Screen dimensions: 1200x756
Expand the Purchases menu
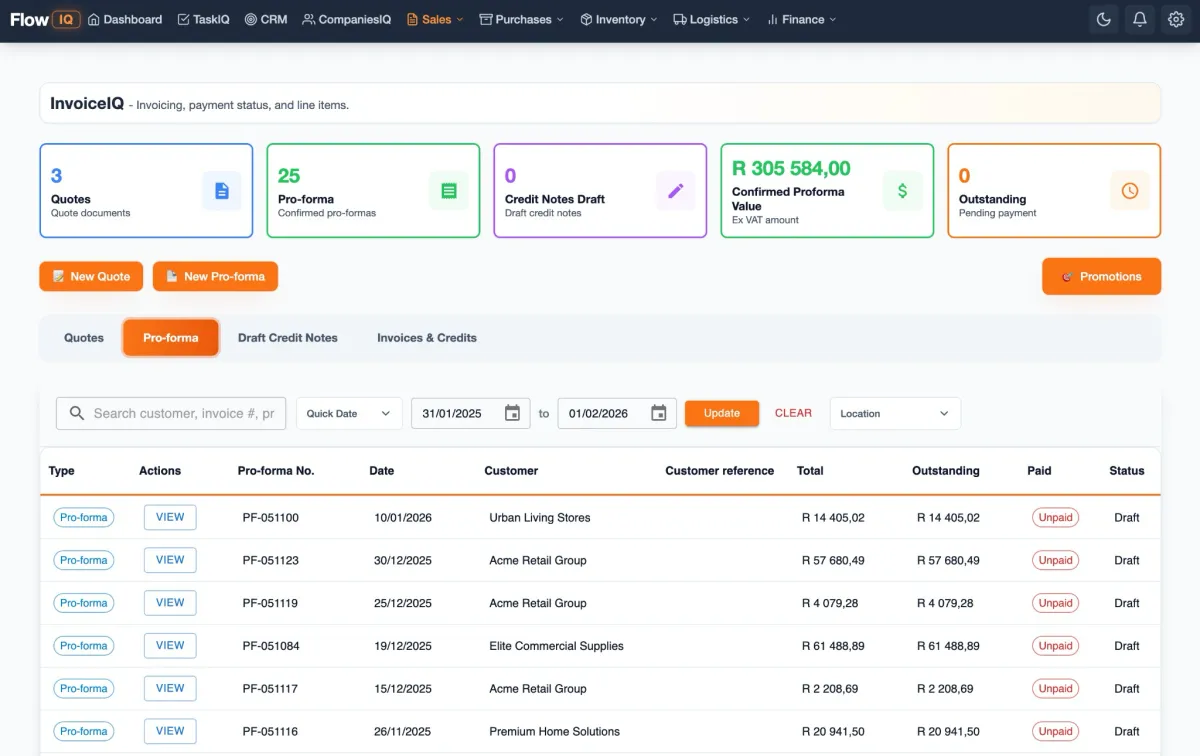point(521,19)
